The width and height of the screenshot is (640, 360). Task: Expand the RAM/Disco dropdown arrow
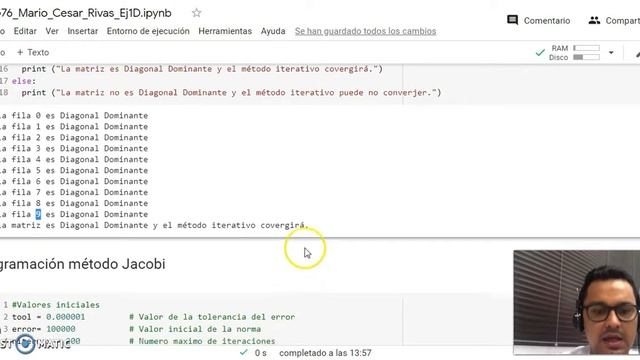tap(611, 53)
